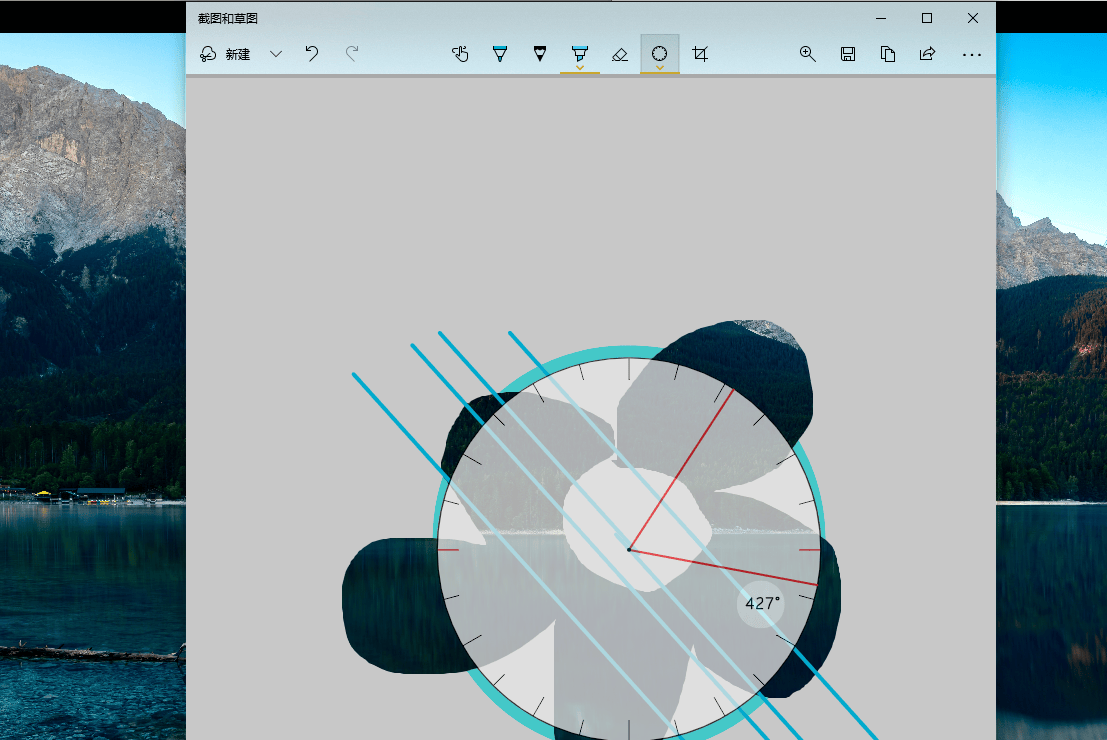The width and height of the screenshot is (1107, 740).
Task: Copy the snip to clipboard
Action: 888,54
